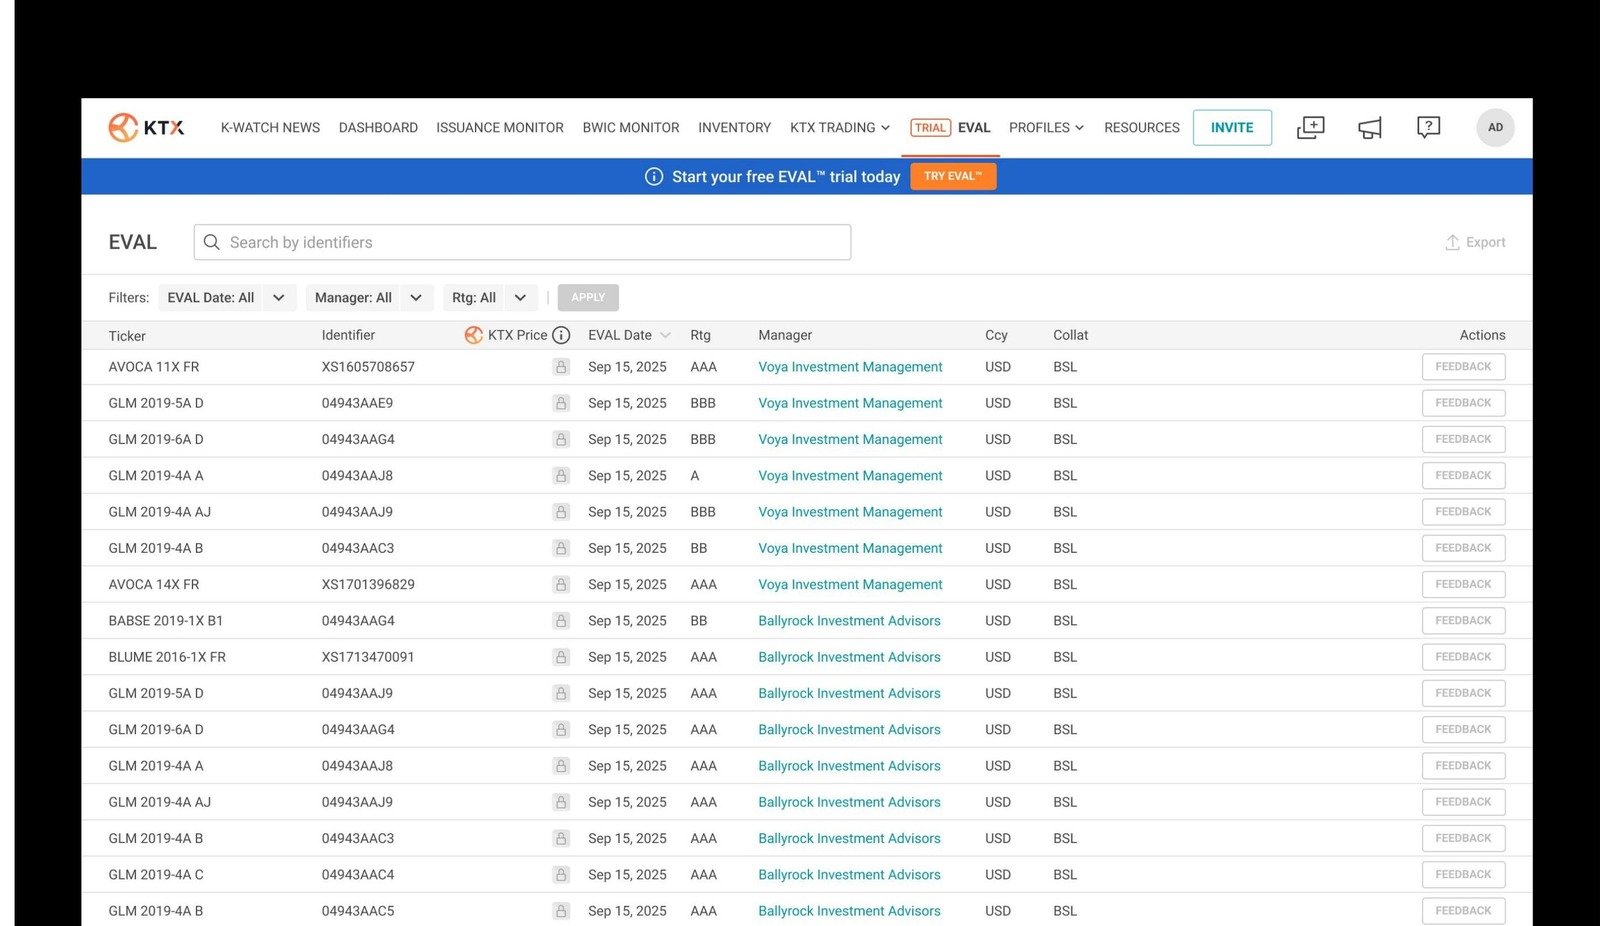Open the help question bubble icon
1600x926 pixels.
(x=1428, y=127)
